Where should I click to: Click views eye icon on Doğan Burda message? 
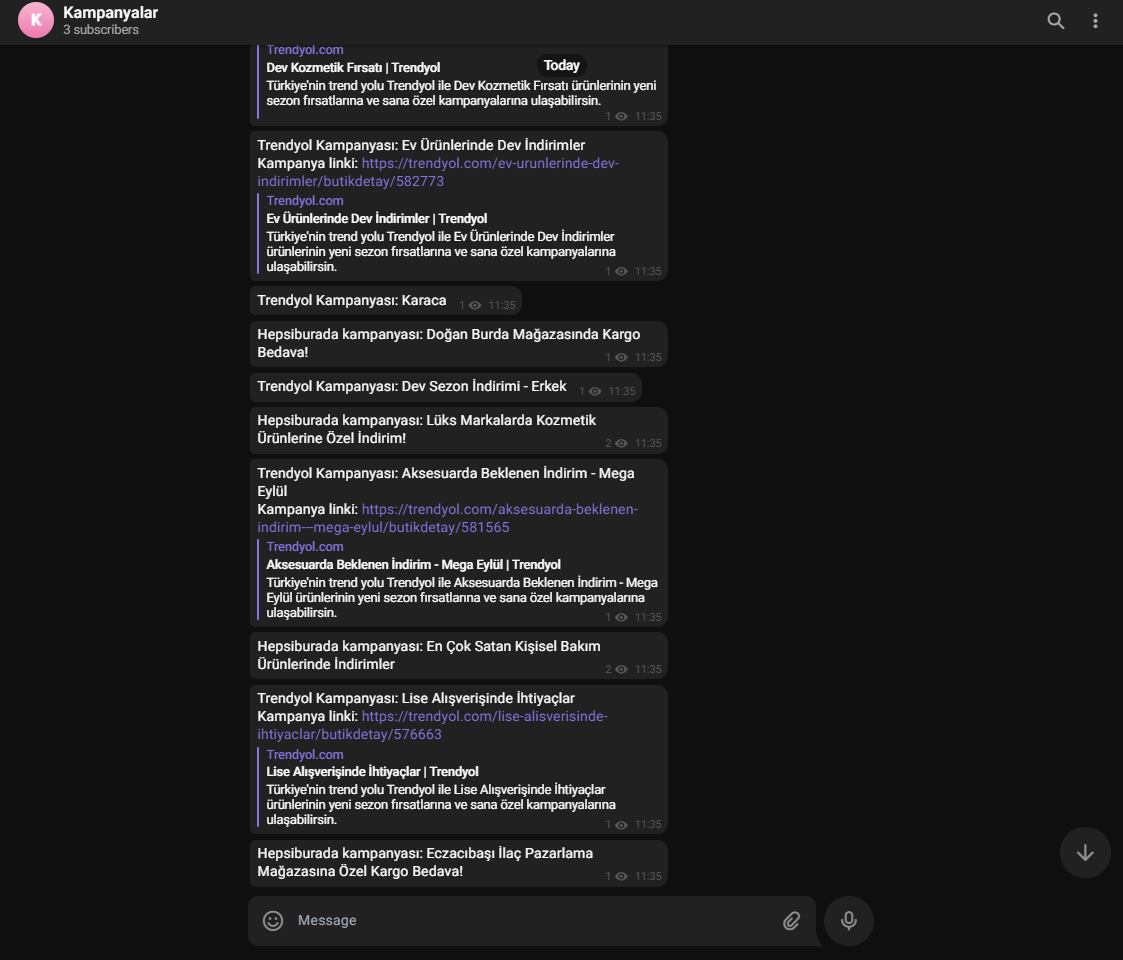[621, 357]
